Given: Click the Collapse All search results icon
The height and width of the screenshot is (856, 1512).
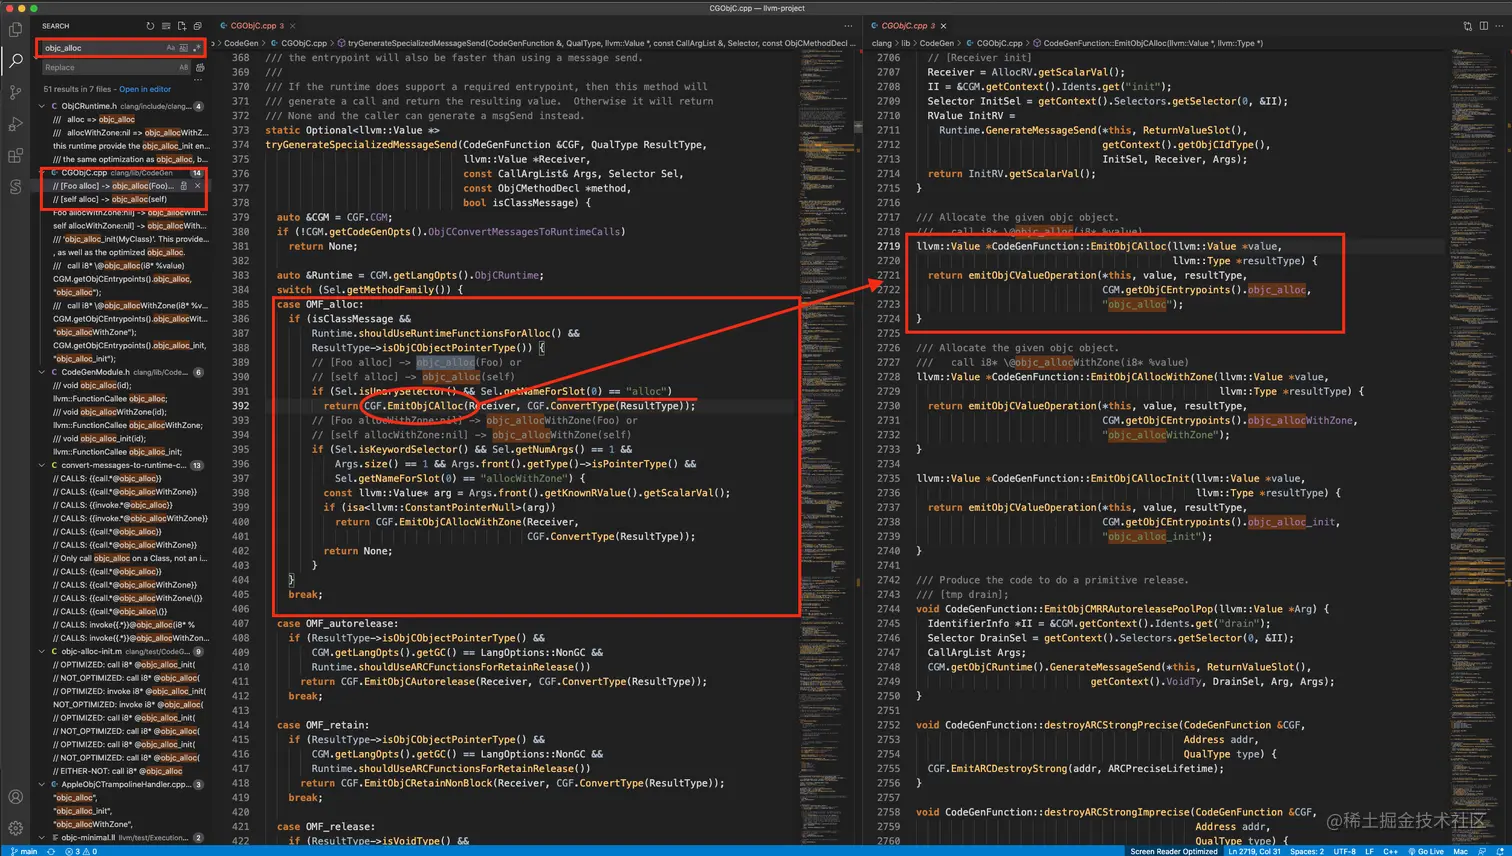Looking at the screenshot, I should click(x=197, y=26).
